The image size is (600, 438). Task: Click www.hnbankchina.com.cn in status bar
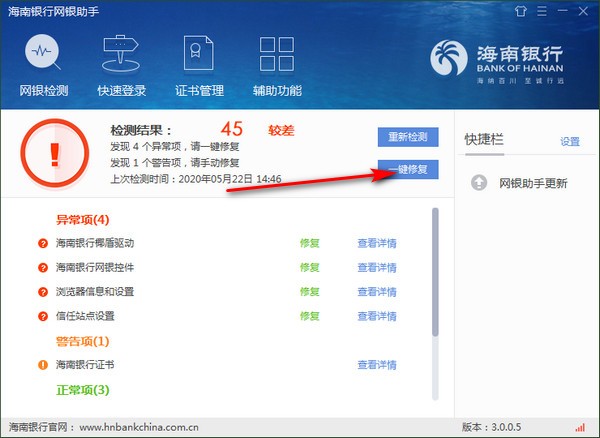pos(139,427)
